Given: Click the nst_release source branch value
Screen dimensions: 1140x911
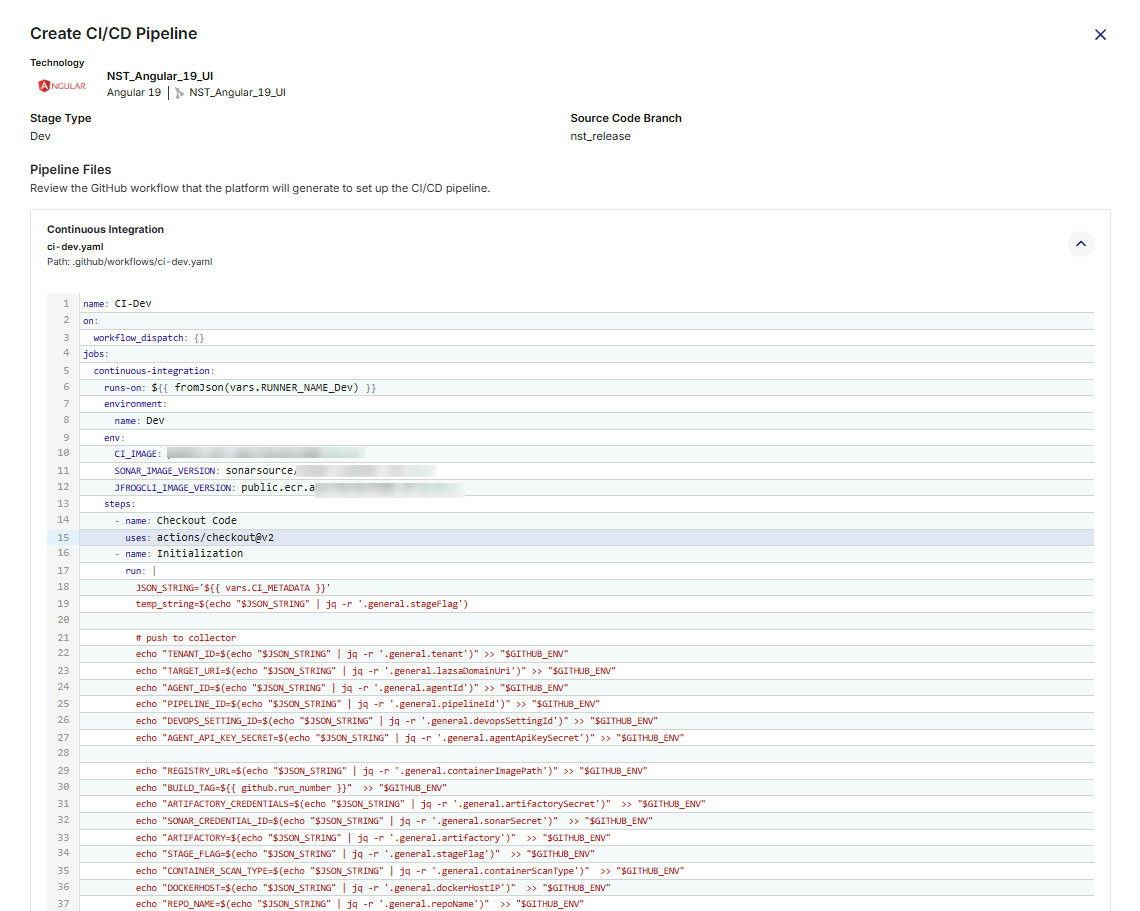Looking at the screenshot, I should 600,136.
